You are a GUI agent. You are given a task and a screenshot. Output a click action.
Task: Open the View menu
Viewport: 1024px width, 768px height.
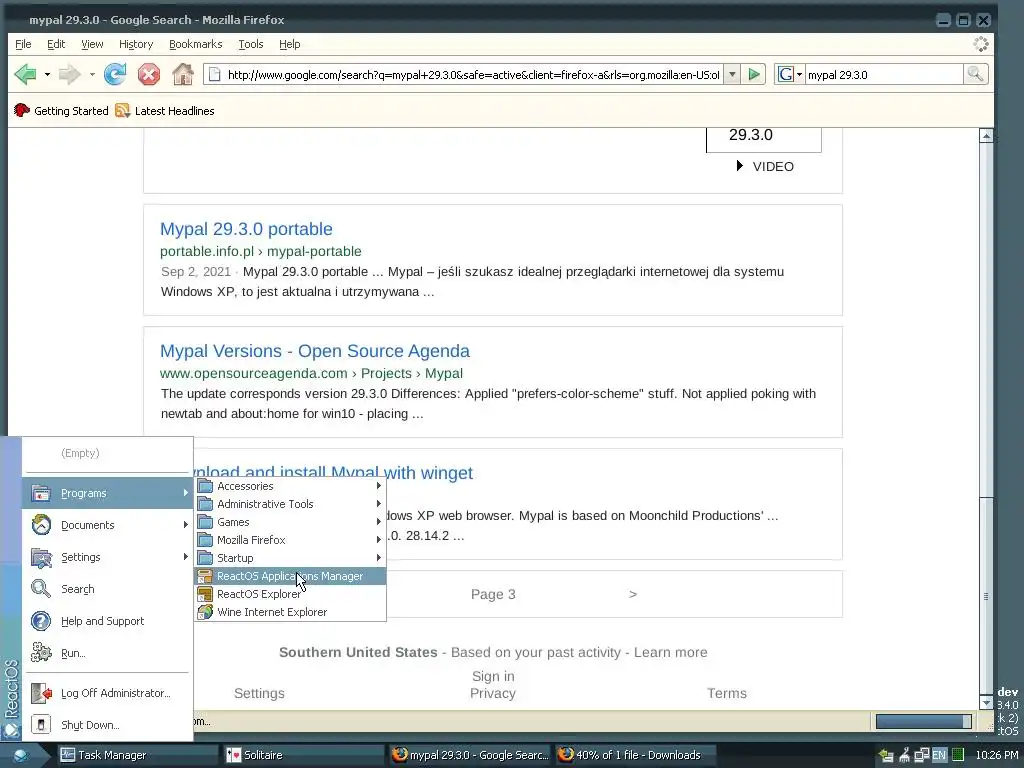click(x=92, y=44)
